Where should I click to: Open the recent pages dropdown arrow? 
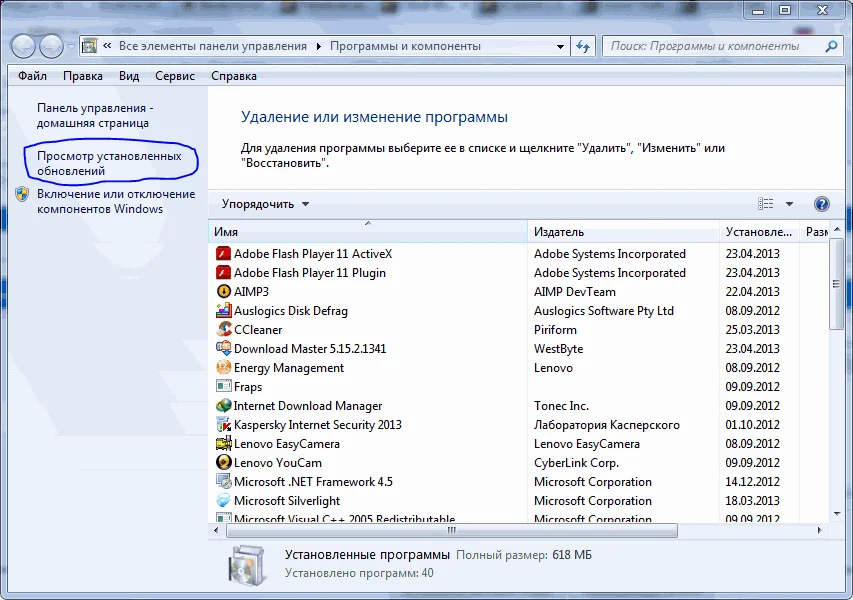71,47
